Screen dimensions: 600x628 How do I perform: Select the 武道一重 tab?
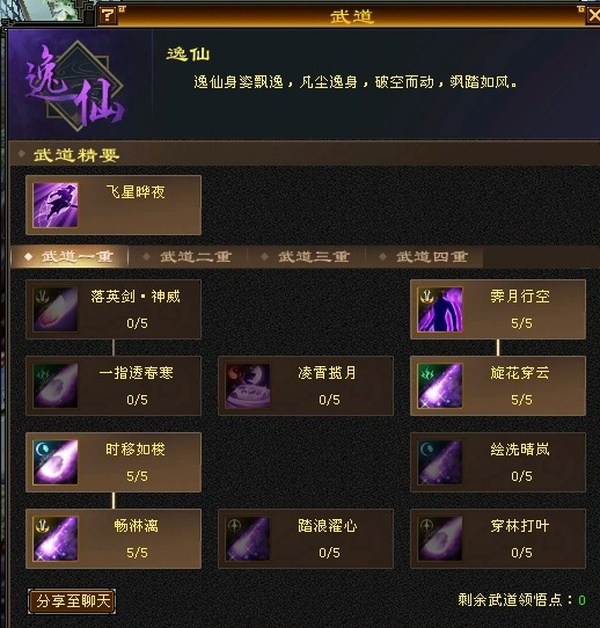(69, 256)
